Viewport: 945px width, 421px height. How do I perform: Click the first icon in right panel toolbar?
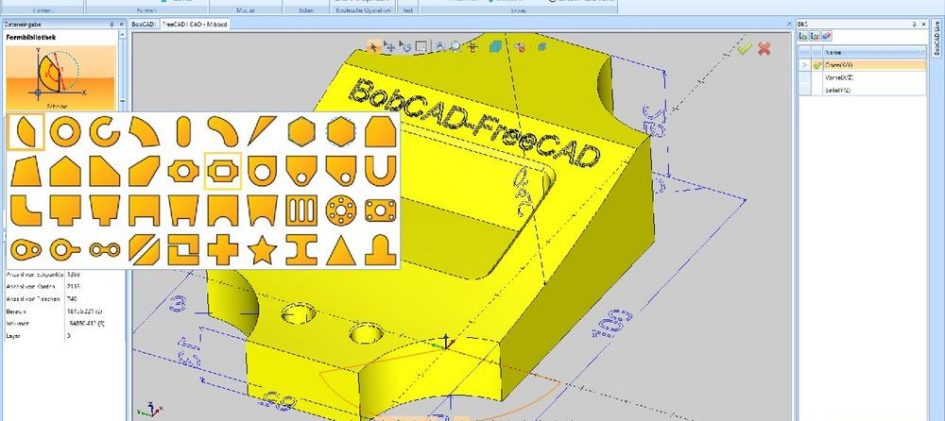[x=803, y=37]
